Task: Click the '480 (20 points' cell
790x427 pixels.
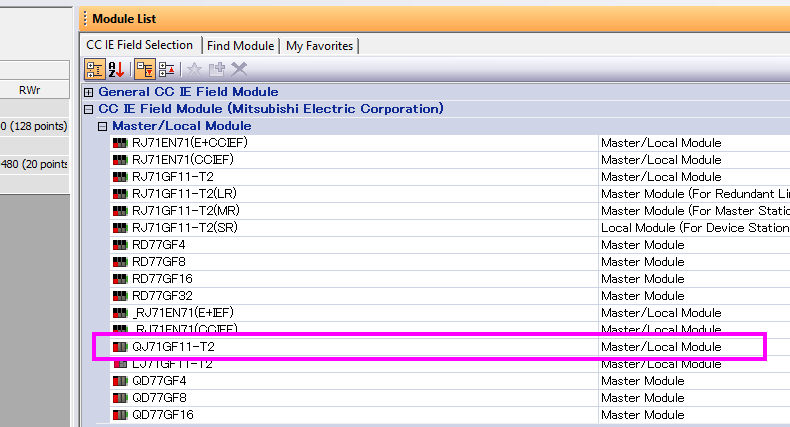Action: [34, 164]
